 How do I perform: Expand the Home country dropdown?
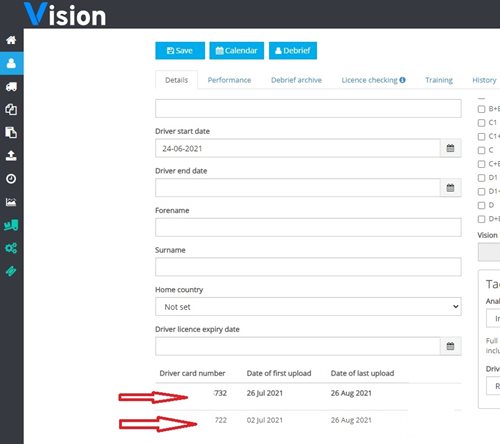308,307
